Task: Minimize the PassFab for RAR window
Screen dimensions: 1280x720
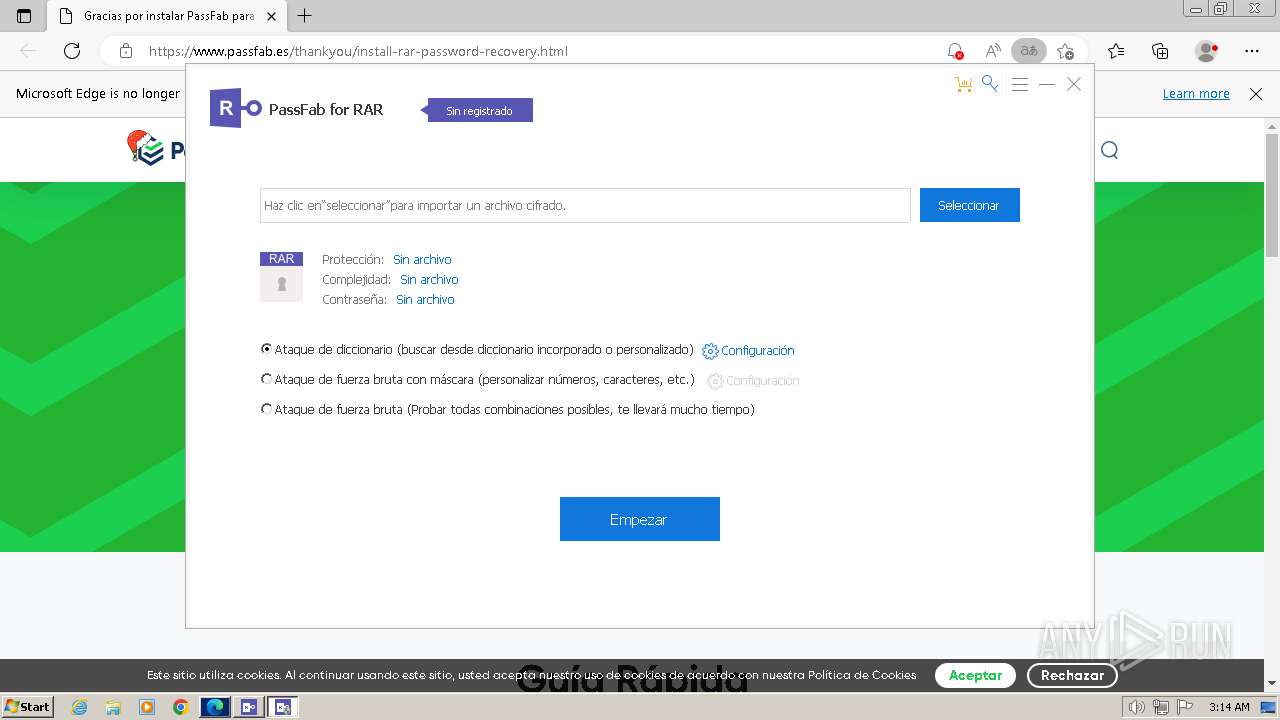Action: pyautogui.click(x=1047, y=85)
